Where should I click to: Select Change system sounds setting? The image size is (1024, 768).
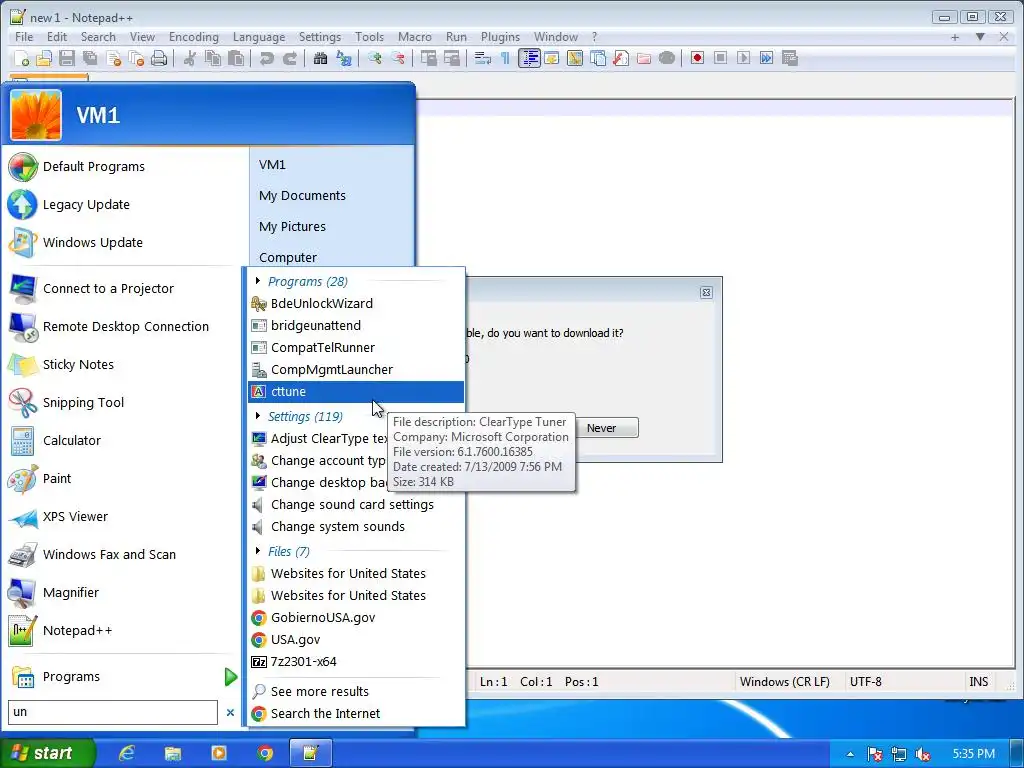(x=356, y=526)
